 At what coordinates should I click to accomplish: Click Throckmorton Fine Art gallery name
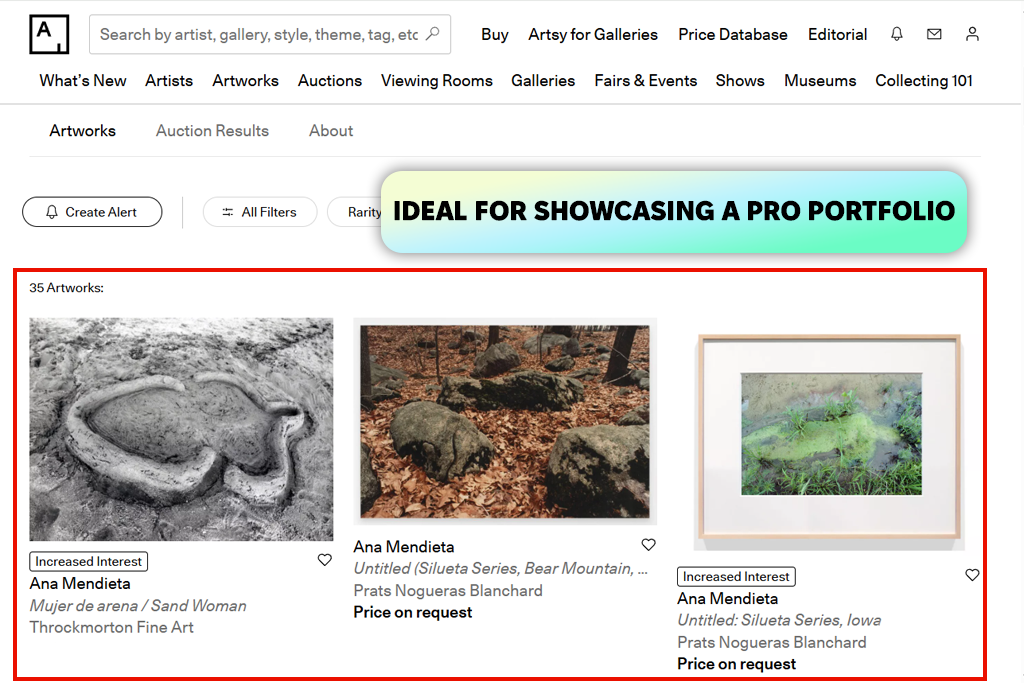click(x=112, y=627)
